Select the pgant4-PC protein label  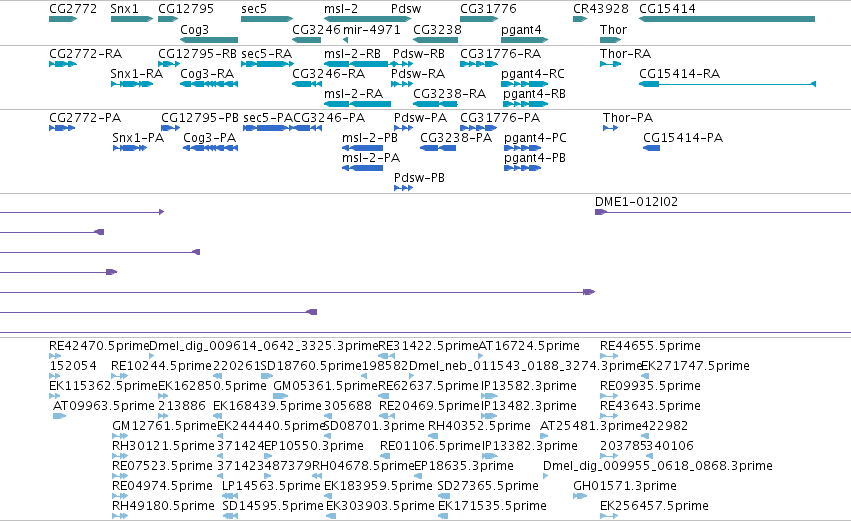pos(535,138)
